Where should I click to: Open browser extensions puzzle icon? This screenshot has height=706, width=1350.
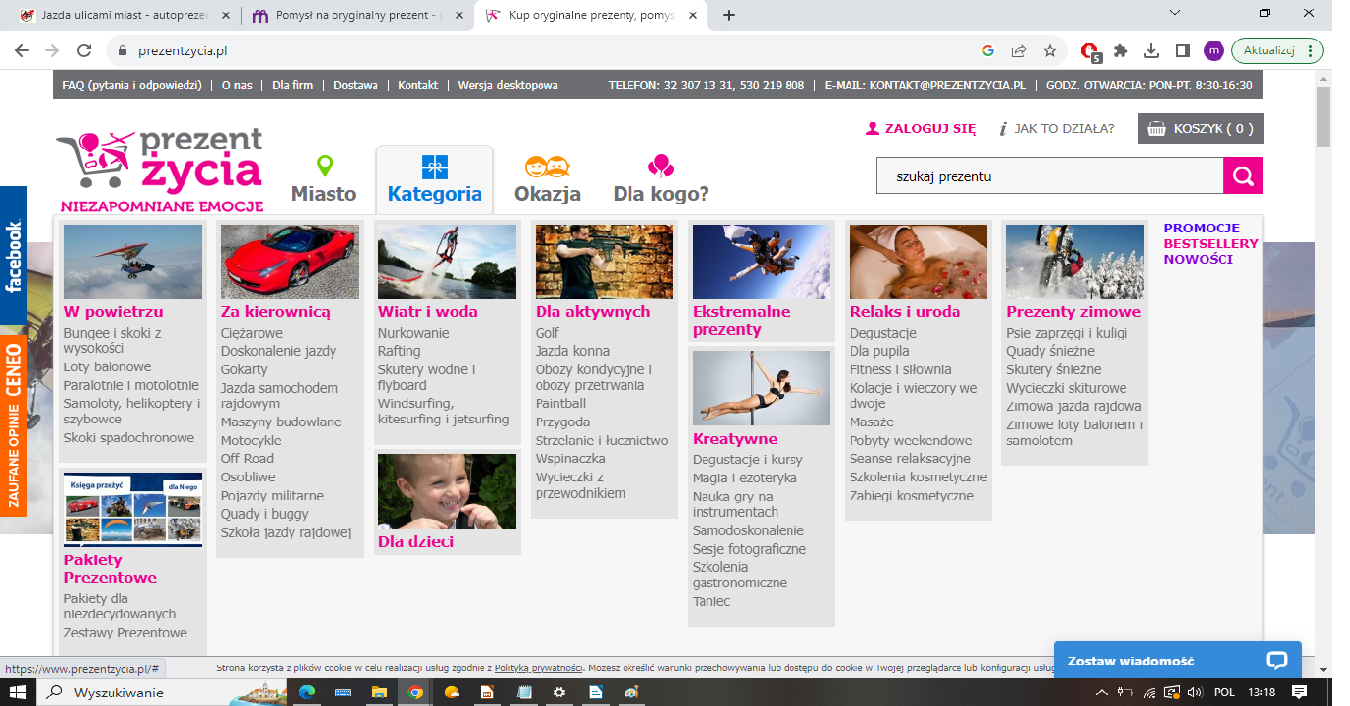pos(1120,50)
